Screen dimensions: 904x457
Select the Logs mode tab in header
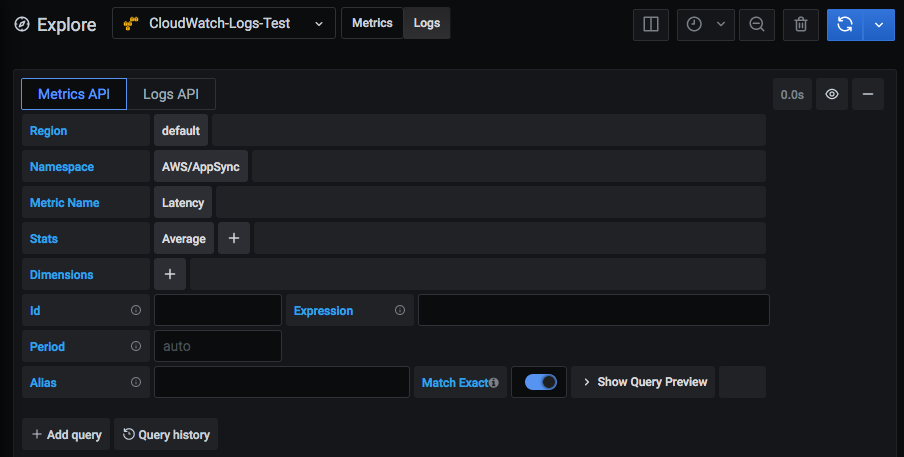pos(426,23)
